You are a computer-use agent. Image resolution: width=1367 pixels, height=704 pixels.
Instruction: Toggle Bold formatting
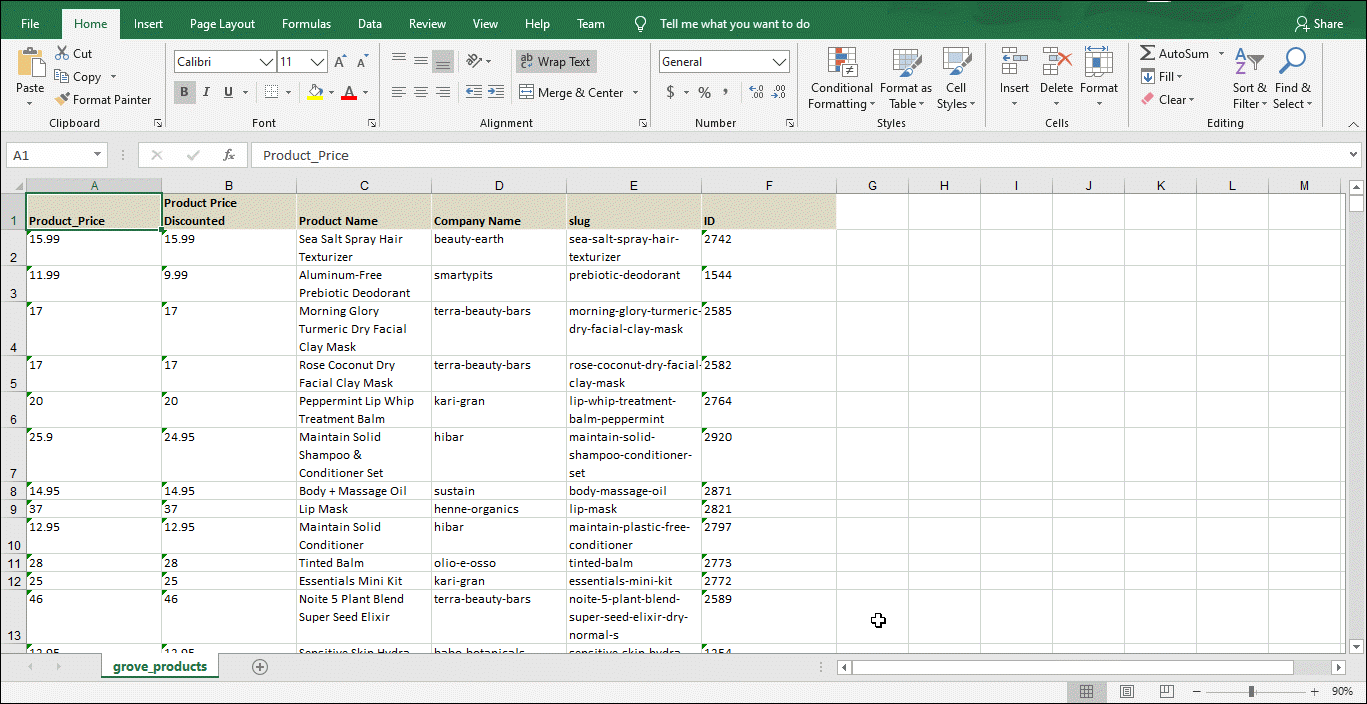coord(184,92)
